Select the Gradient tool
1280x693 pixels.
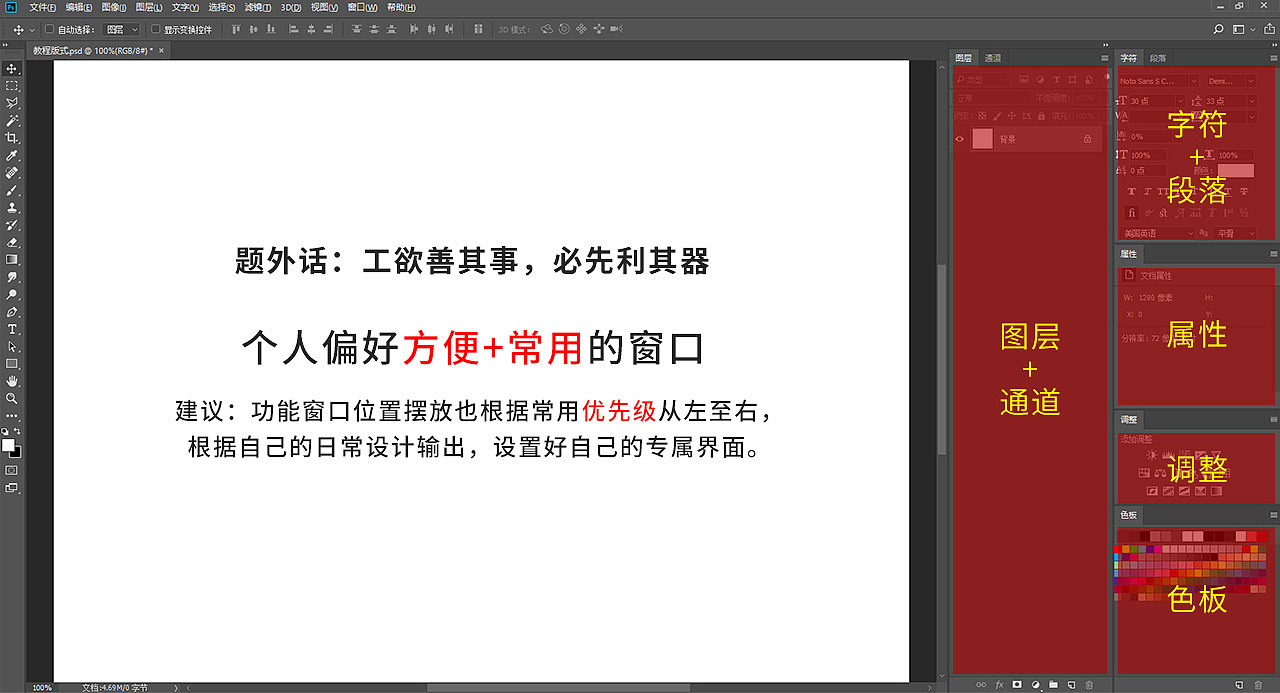pos(12,259)
